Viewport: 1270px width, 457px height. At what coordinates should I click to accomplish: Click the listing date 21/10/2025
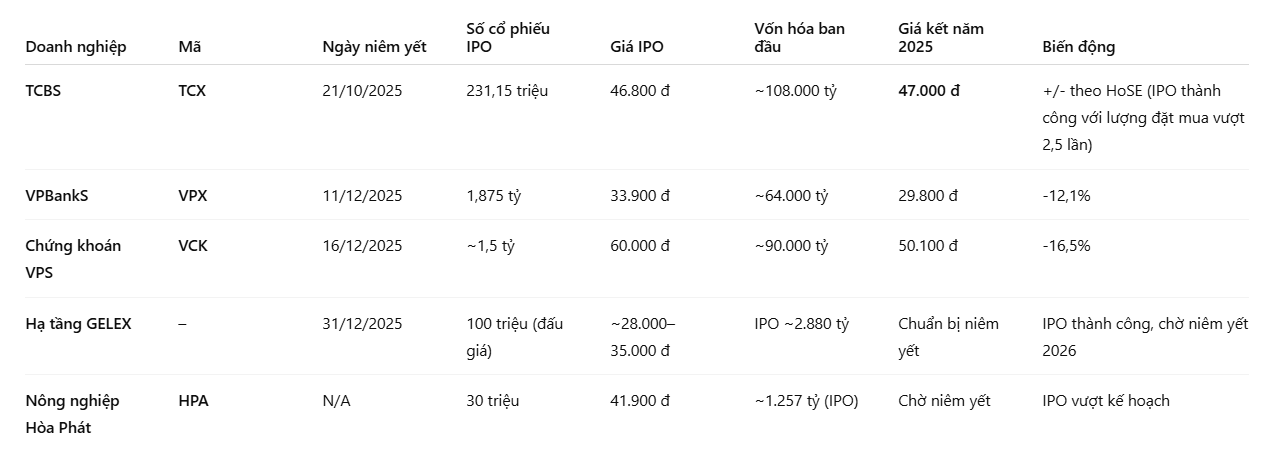click(362, 91)
